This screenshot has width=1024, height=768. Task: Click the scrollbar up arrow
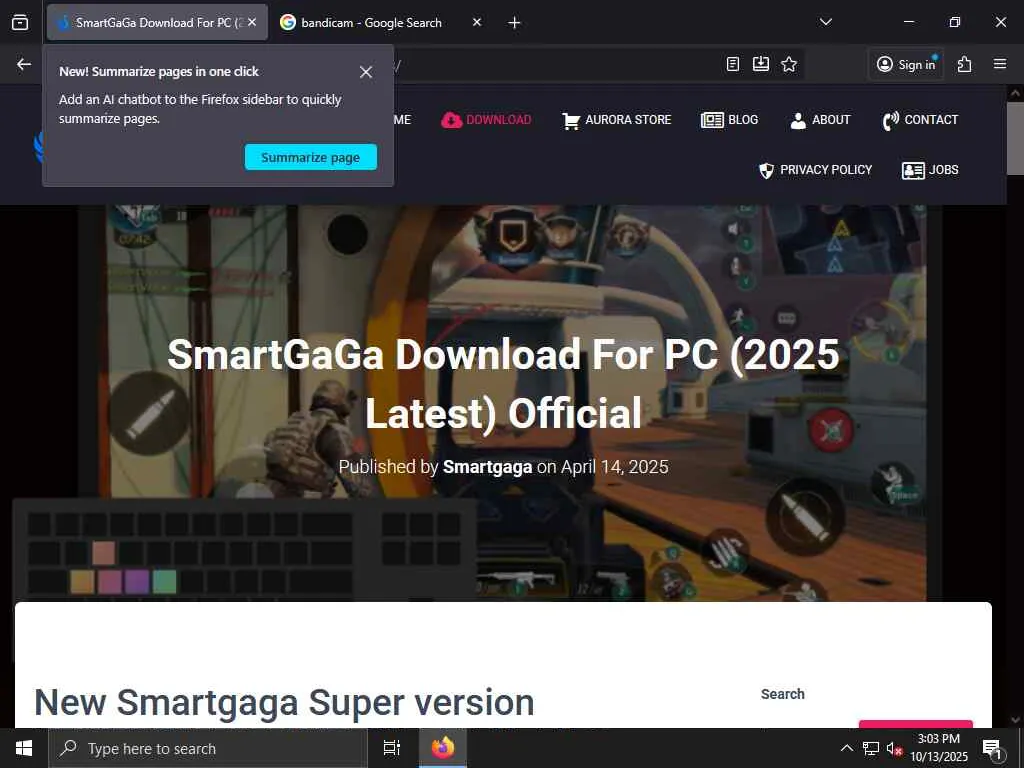tap(1015, 93)
